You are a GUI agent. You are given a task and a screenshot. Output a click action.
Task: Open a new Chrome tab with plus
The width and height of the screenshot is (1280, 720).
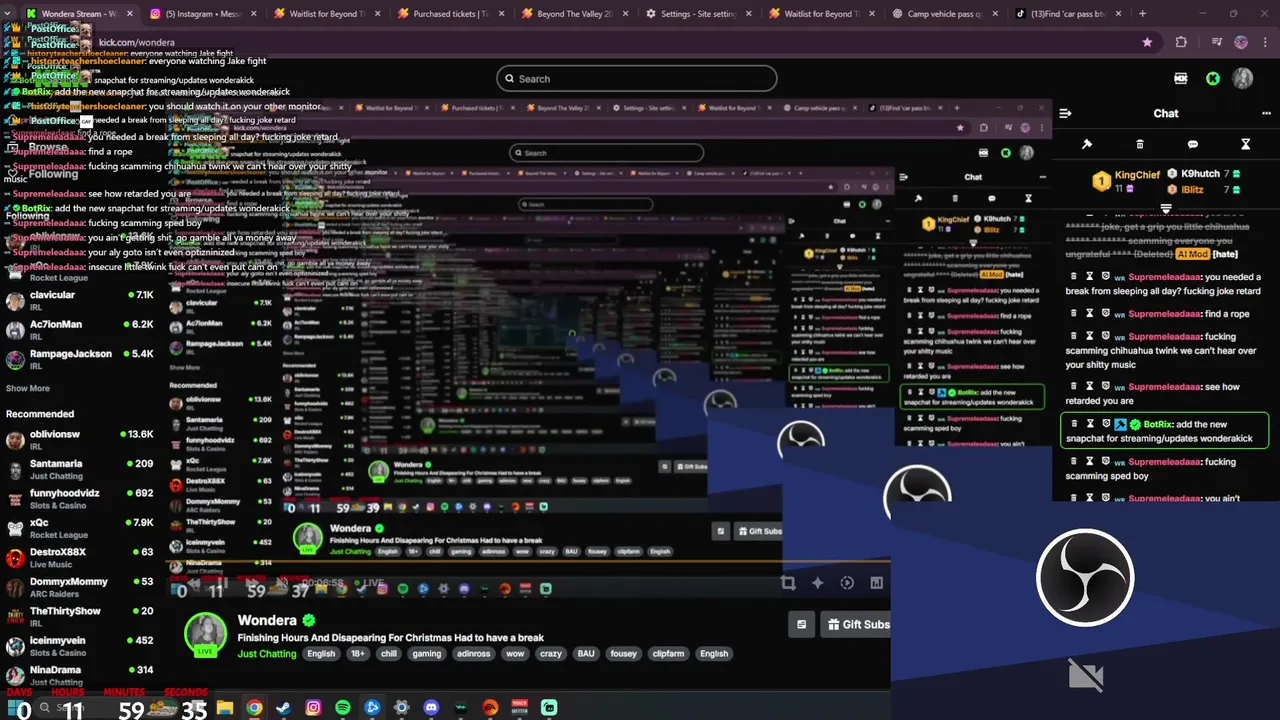click(1143, 14)
